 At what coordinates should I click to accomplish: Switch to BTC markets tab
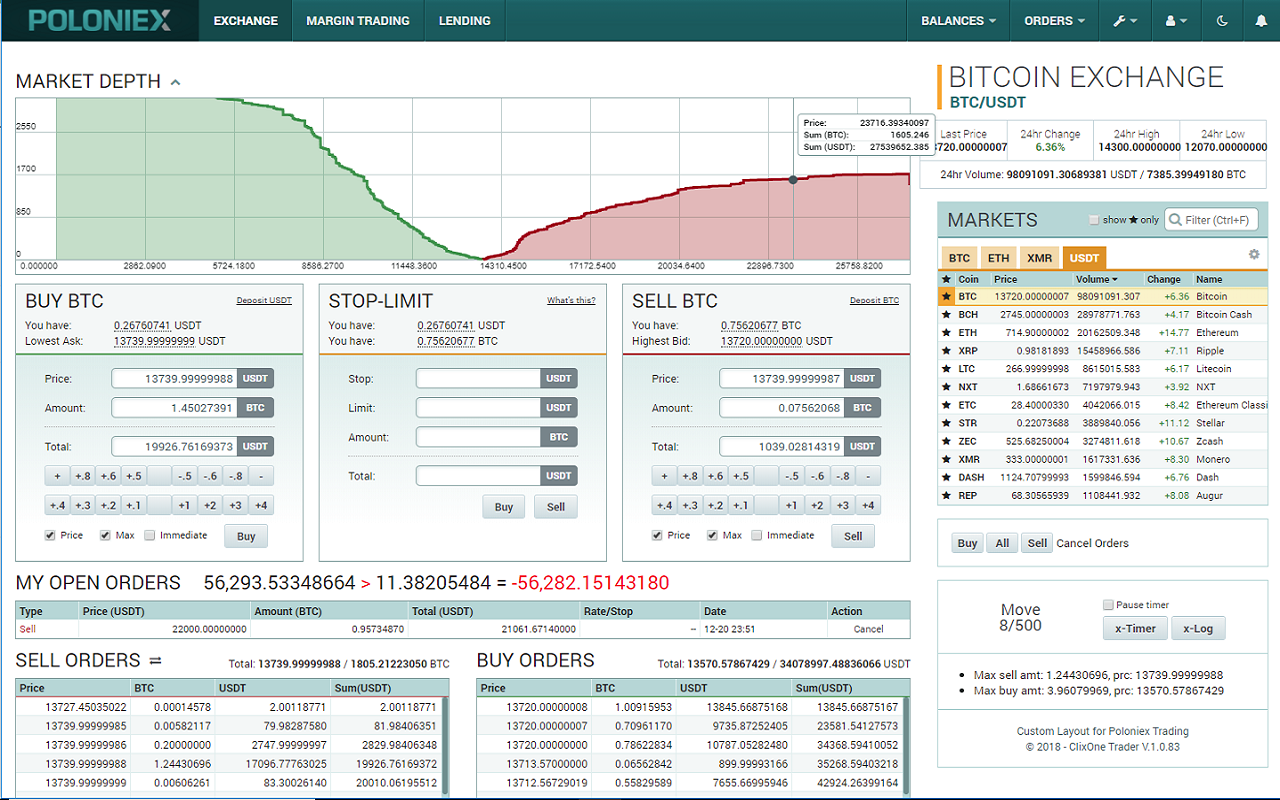(x=959, y=258)
